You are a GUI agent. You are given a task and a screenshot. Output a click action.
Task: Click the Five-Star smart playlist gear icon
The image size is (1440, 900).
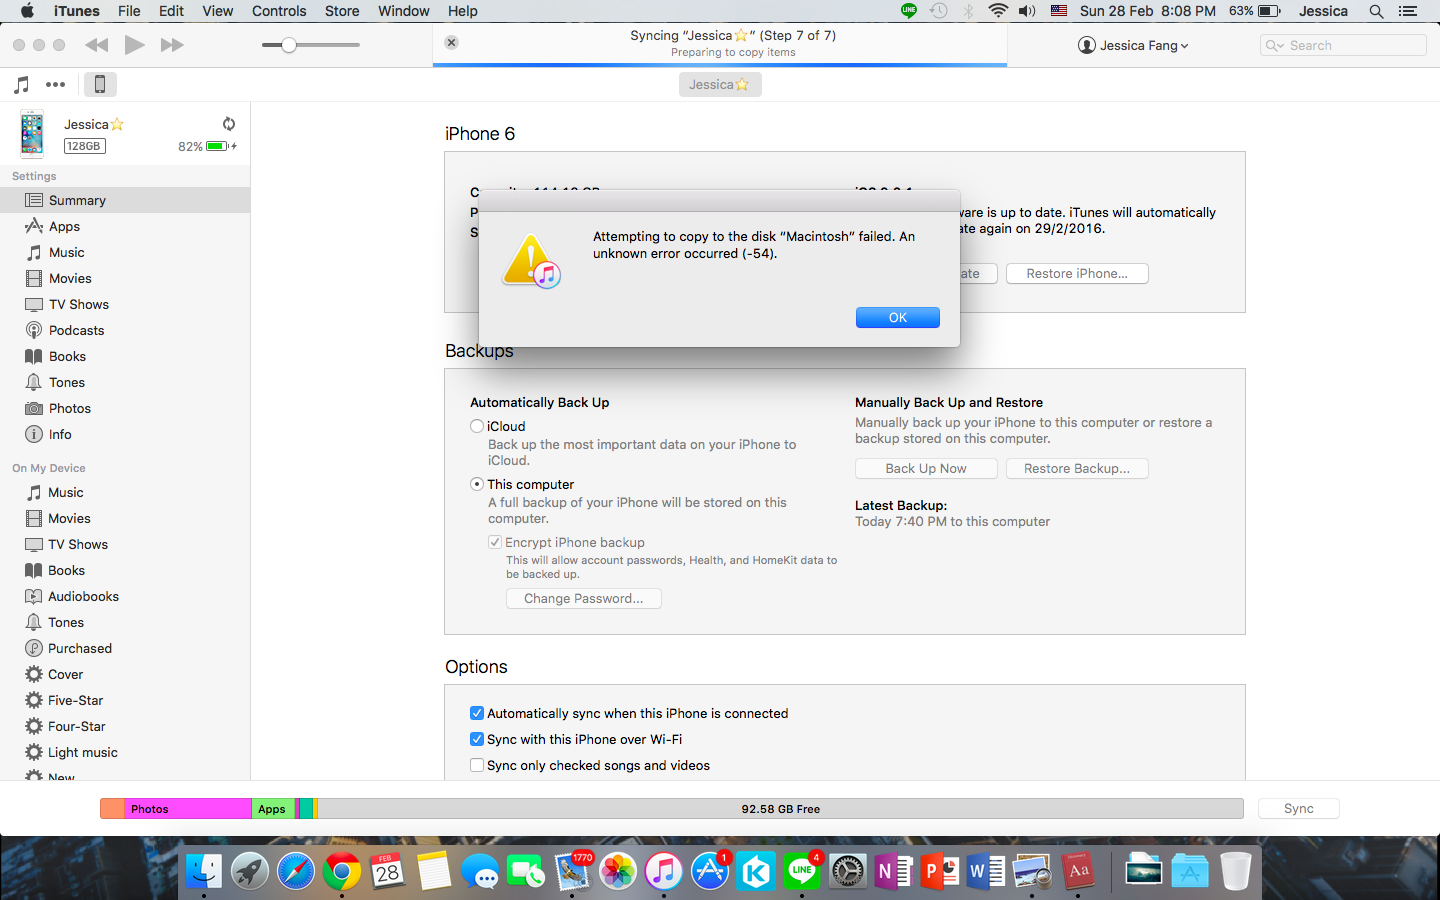(34, 700)
